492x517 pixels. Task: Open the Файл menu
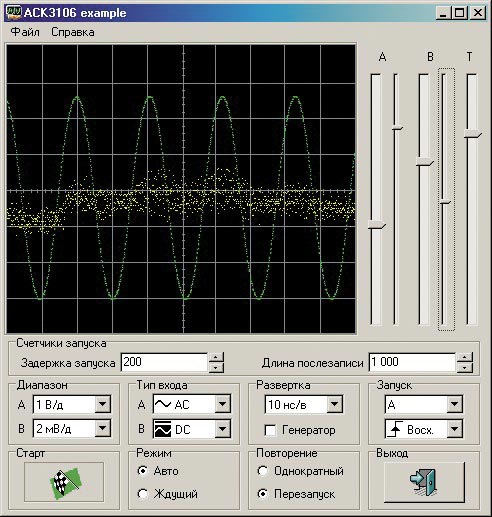click(25, 32)
